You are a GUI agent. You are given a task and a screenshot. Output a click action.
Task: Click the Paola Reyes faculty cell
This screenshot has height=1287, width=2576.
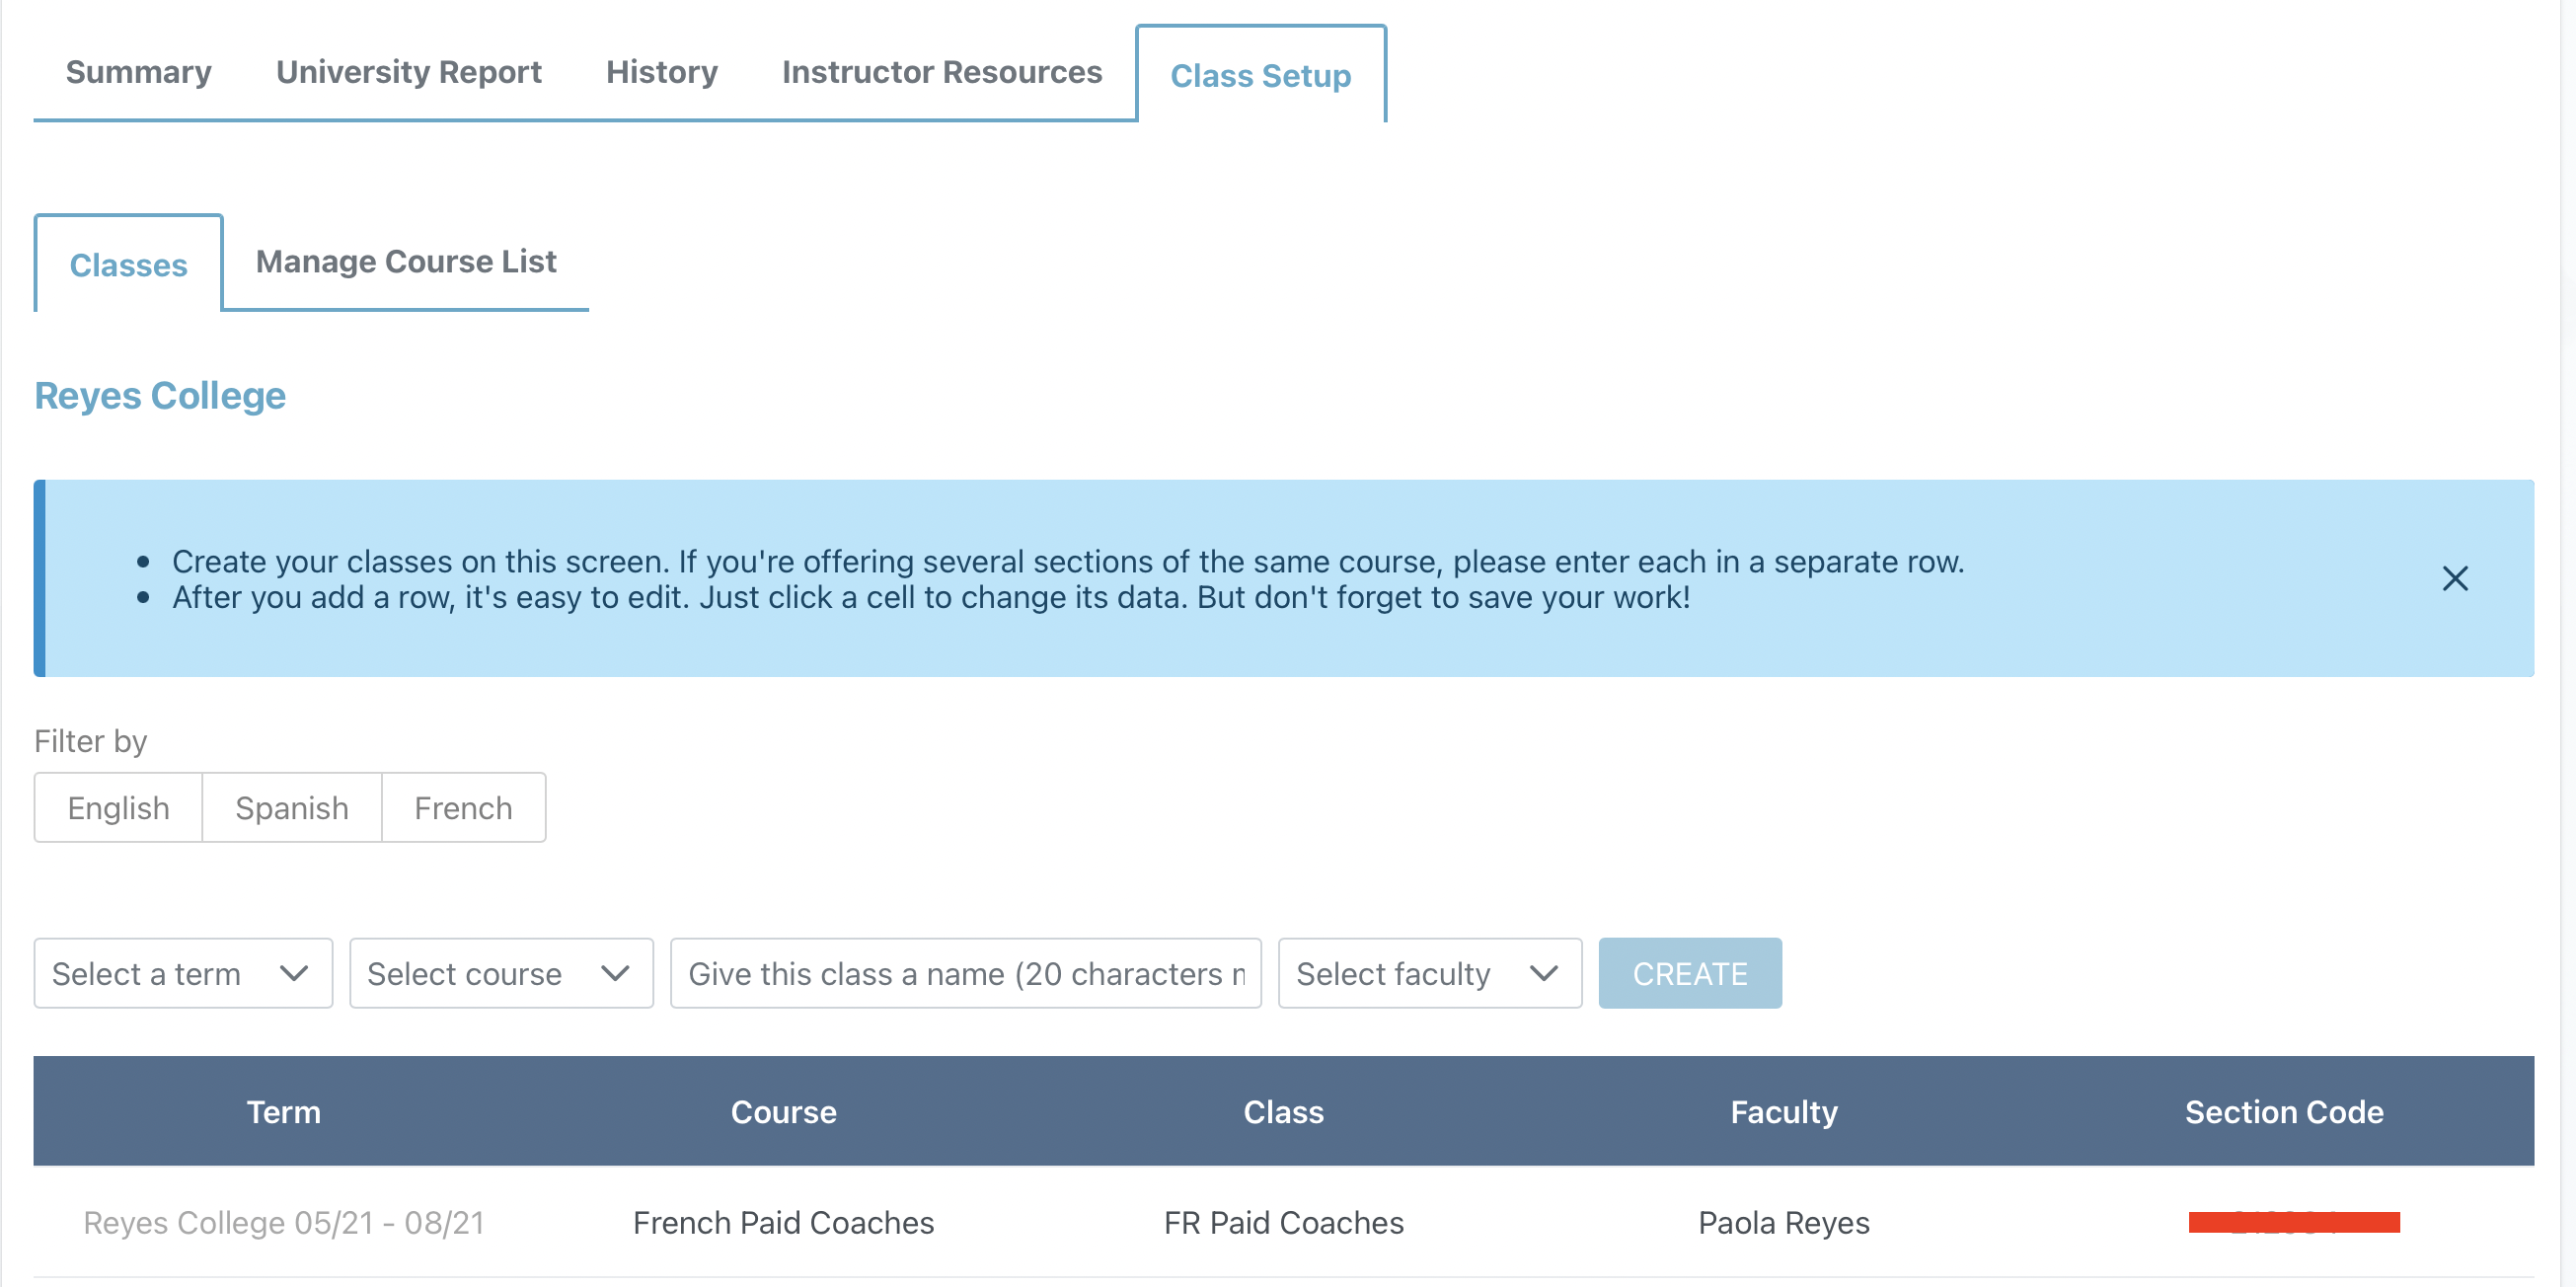(x=1783, y=1222)
